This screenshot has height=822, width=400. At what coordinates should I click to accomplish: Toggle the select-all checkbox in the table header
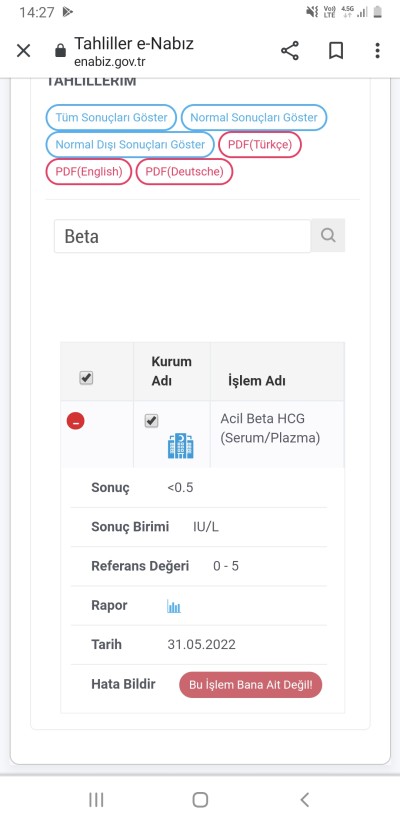click(86, 378)
